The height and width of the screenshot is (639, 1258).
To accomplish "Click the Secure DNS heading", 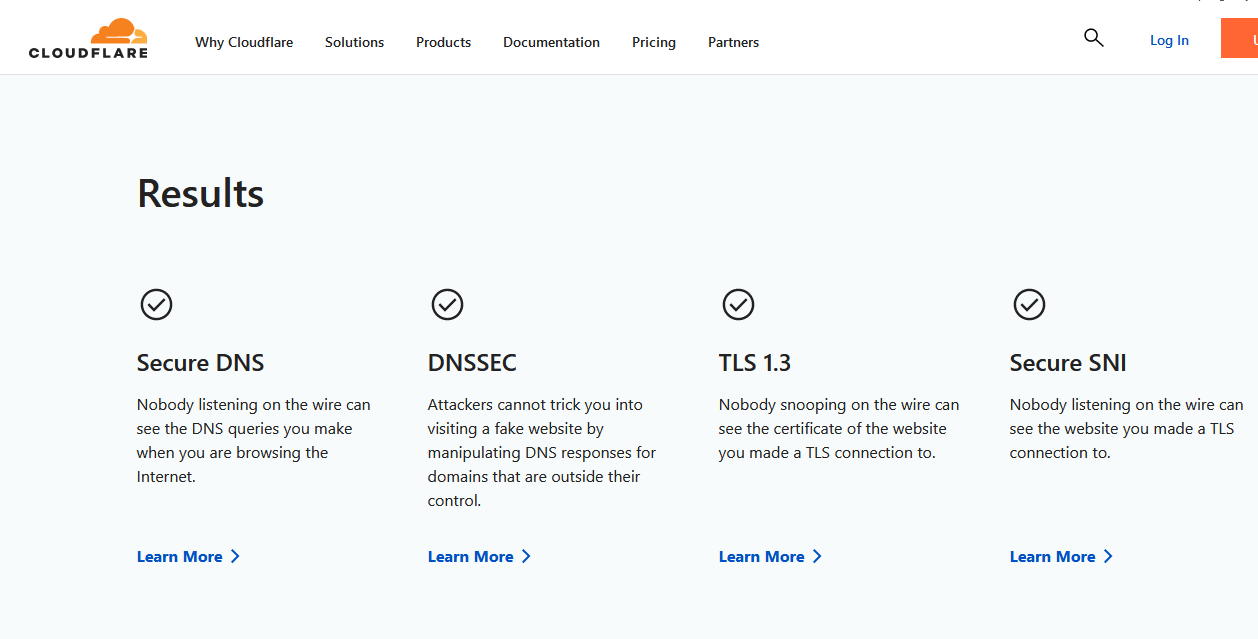I will click(x=200, y=363).
